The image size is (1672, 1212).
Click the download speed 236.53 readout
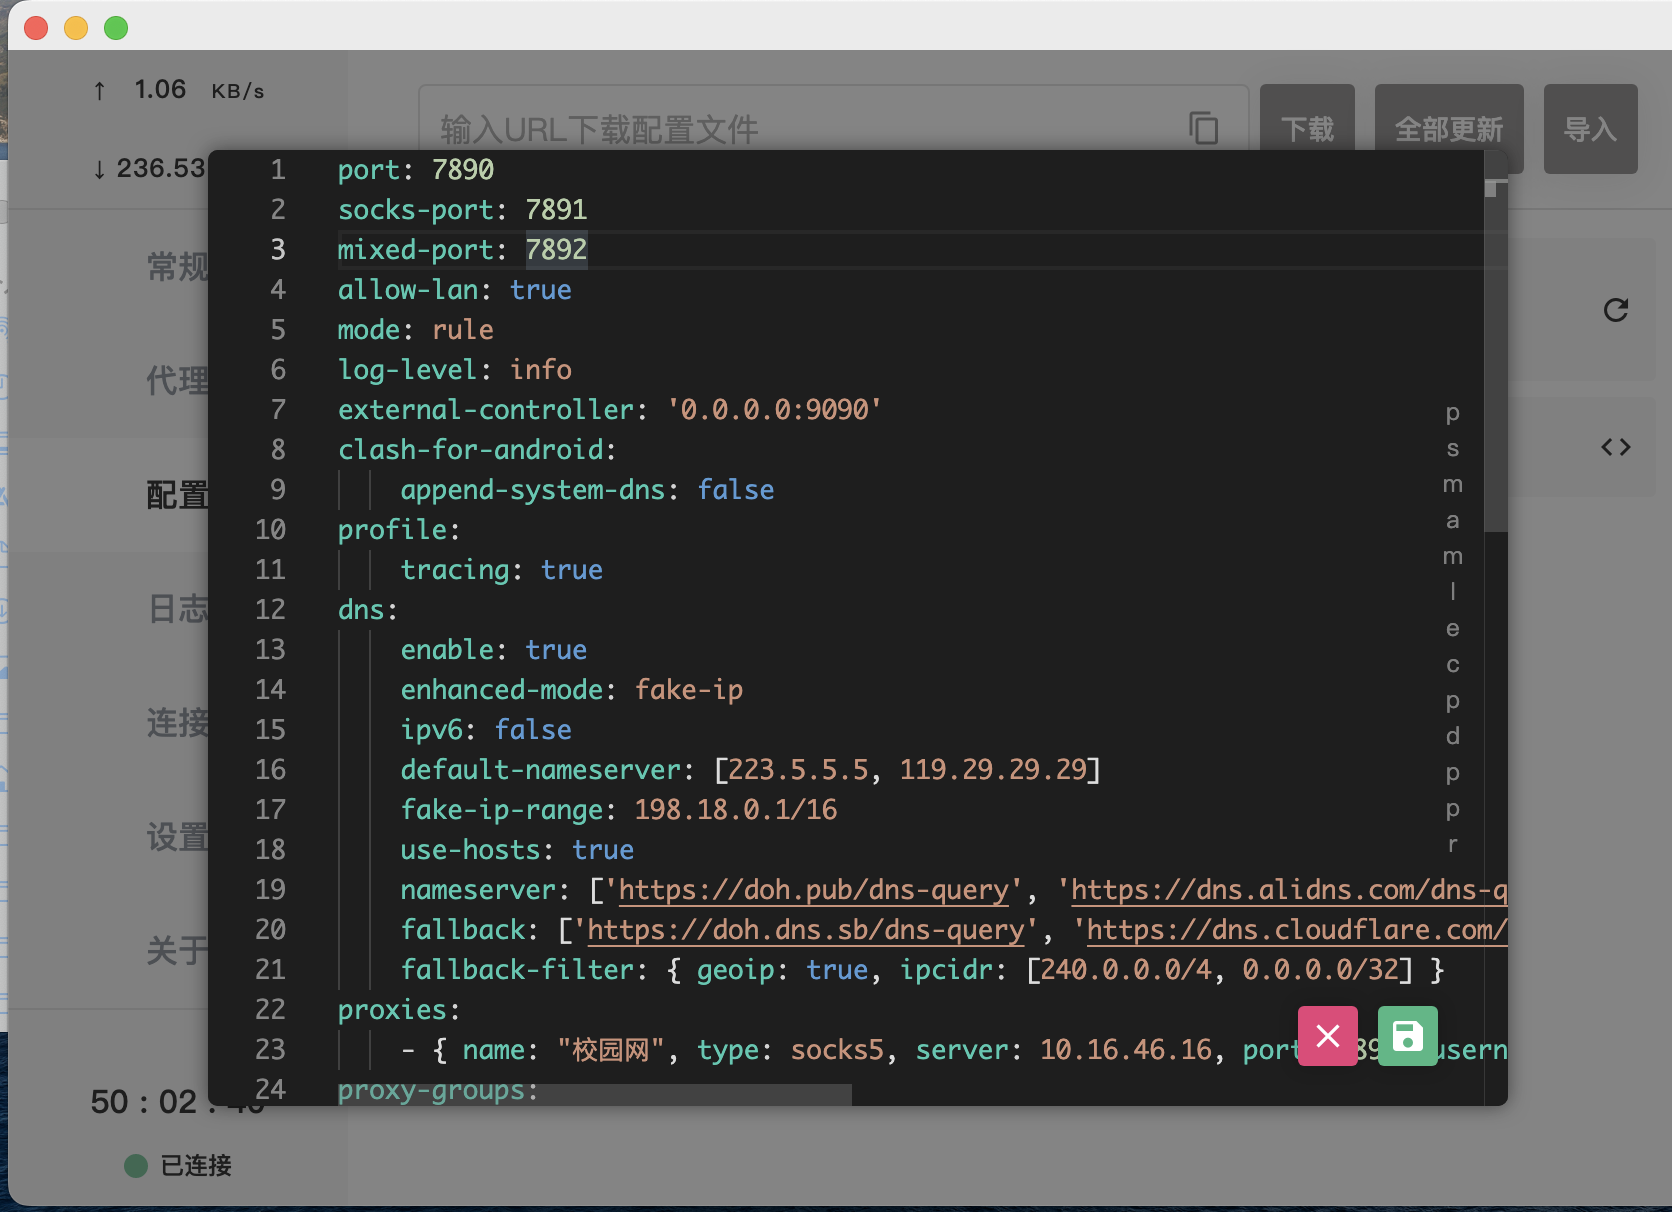[x=149, y=168]
